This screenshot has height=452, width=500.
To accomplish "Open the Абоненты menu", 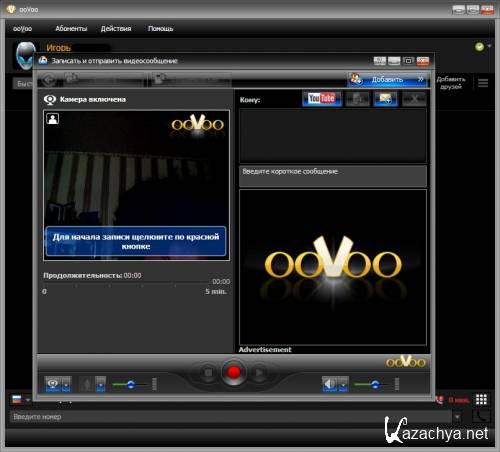I will [x=71, y=29].
